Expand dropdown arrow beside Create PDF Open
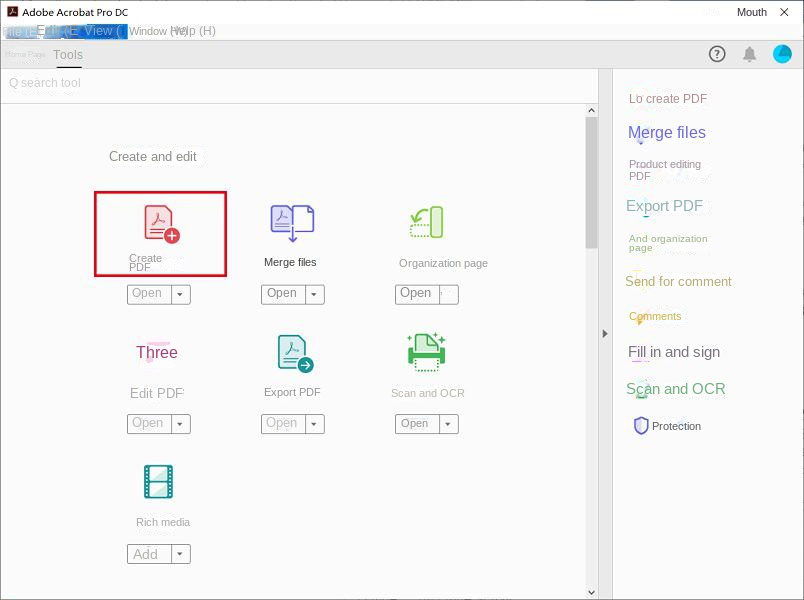804x600 pixels. (180, 294)
